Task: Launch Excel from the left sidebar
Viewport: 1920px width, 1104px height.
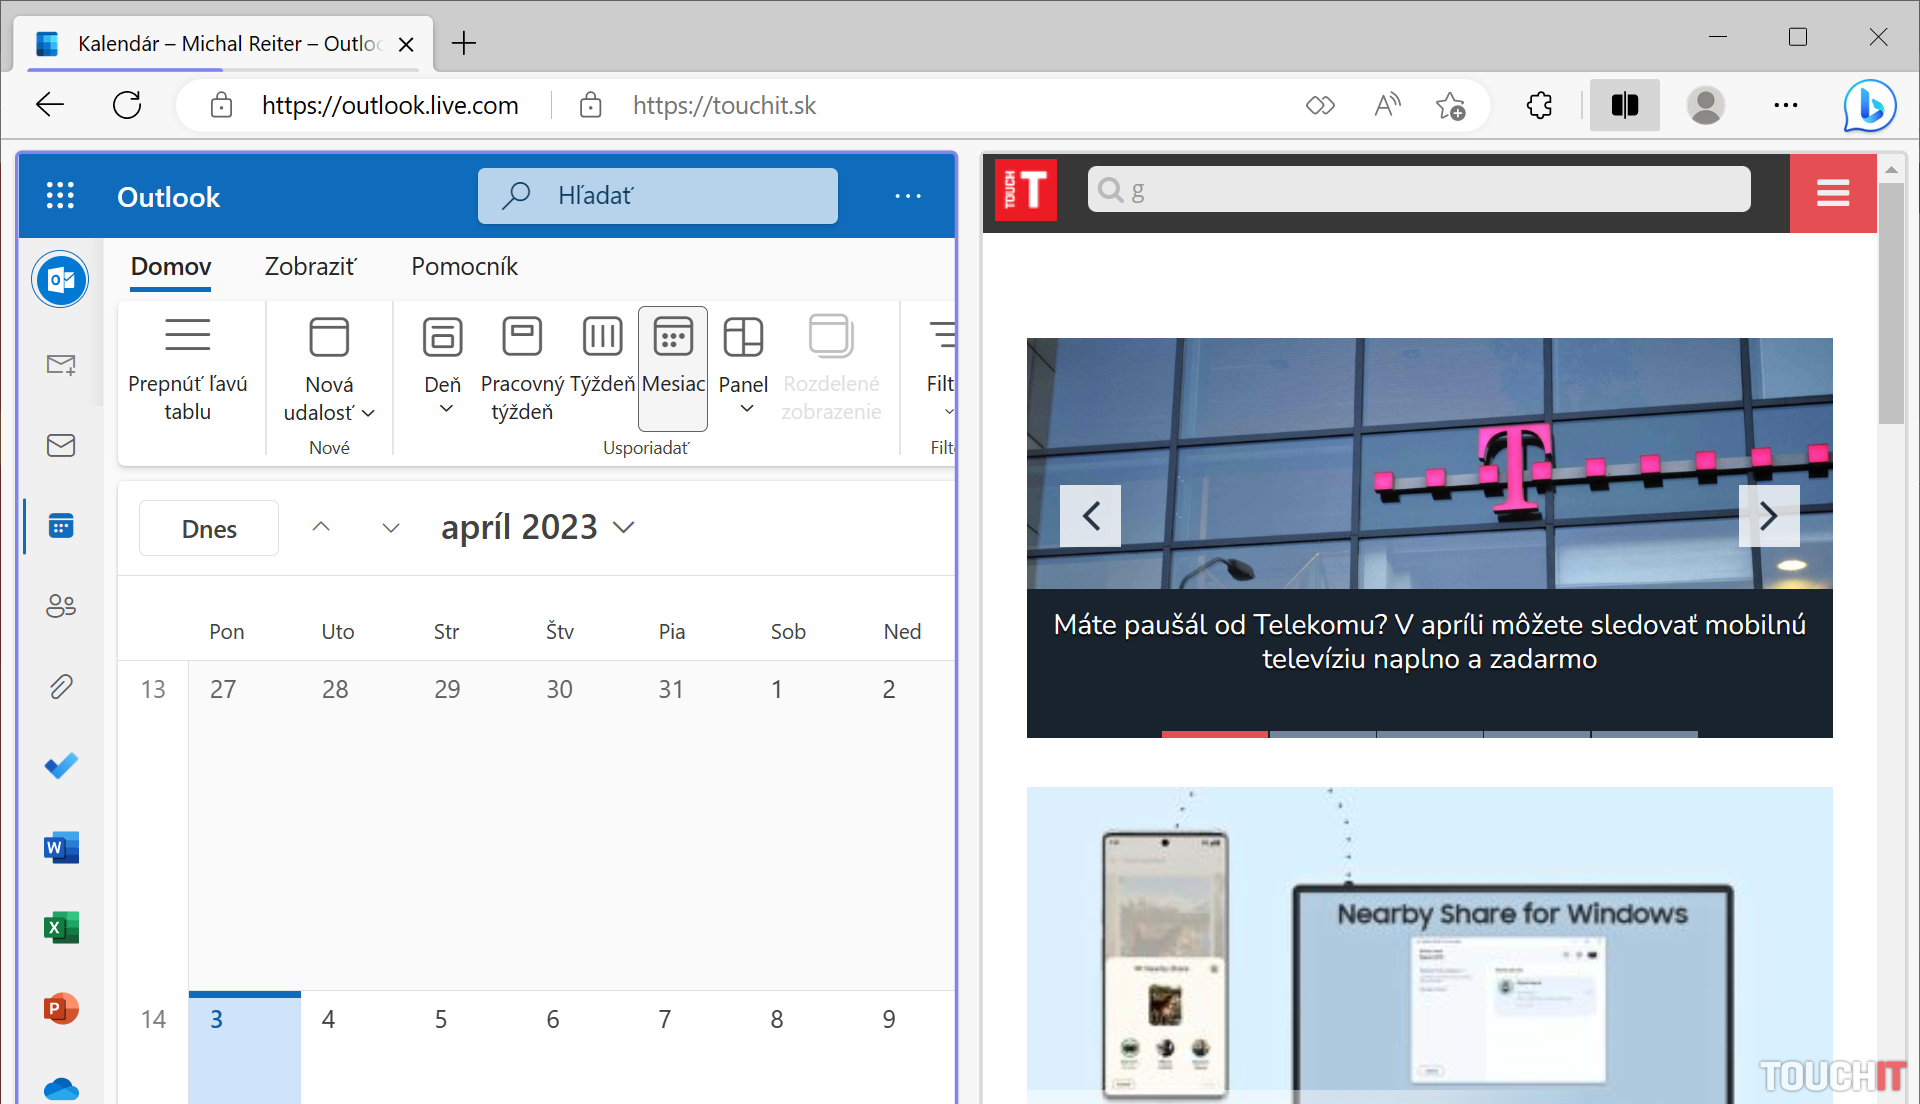Action: point(61,928)
